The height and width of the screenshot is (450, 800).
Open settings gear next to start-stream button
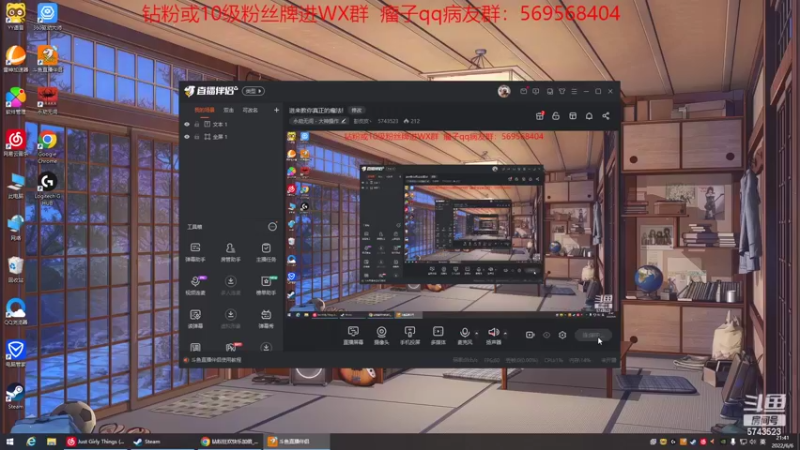click(x=562, y=335)
